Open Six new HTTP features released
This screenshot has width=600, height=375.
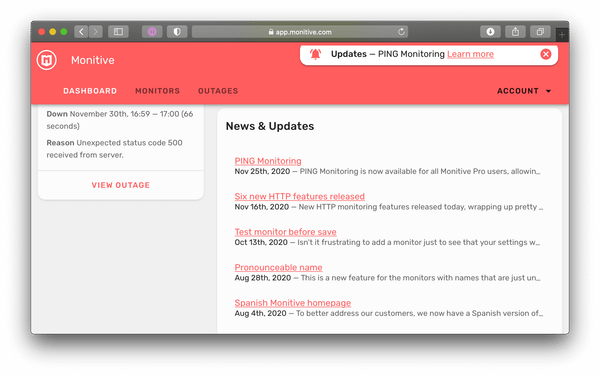click(x=300, y=196)
